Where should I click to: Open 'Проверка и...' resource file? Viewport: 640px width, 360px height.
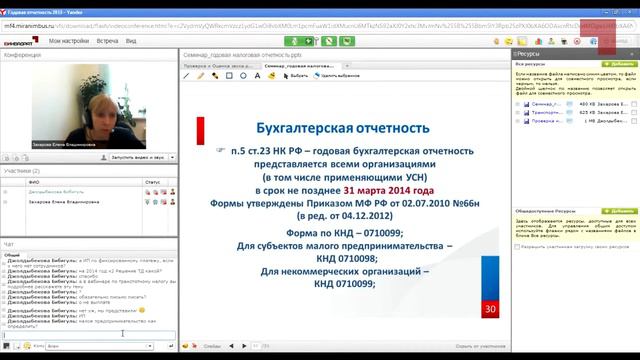coord(546,121)
